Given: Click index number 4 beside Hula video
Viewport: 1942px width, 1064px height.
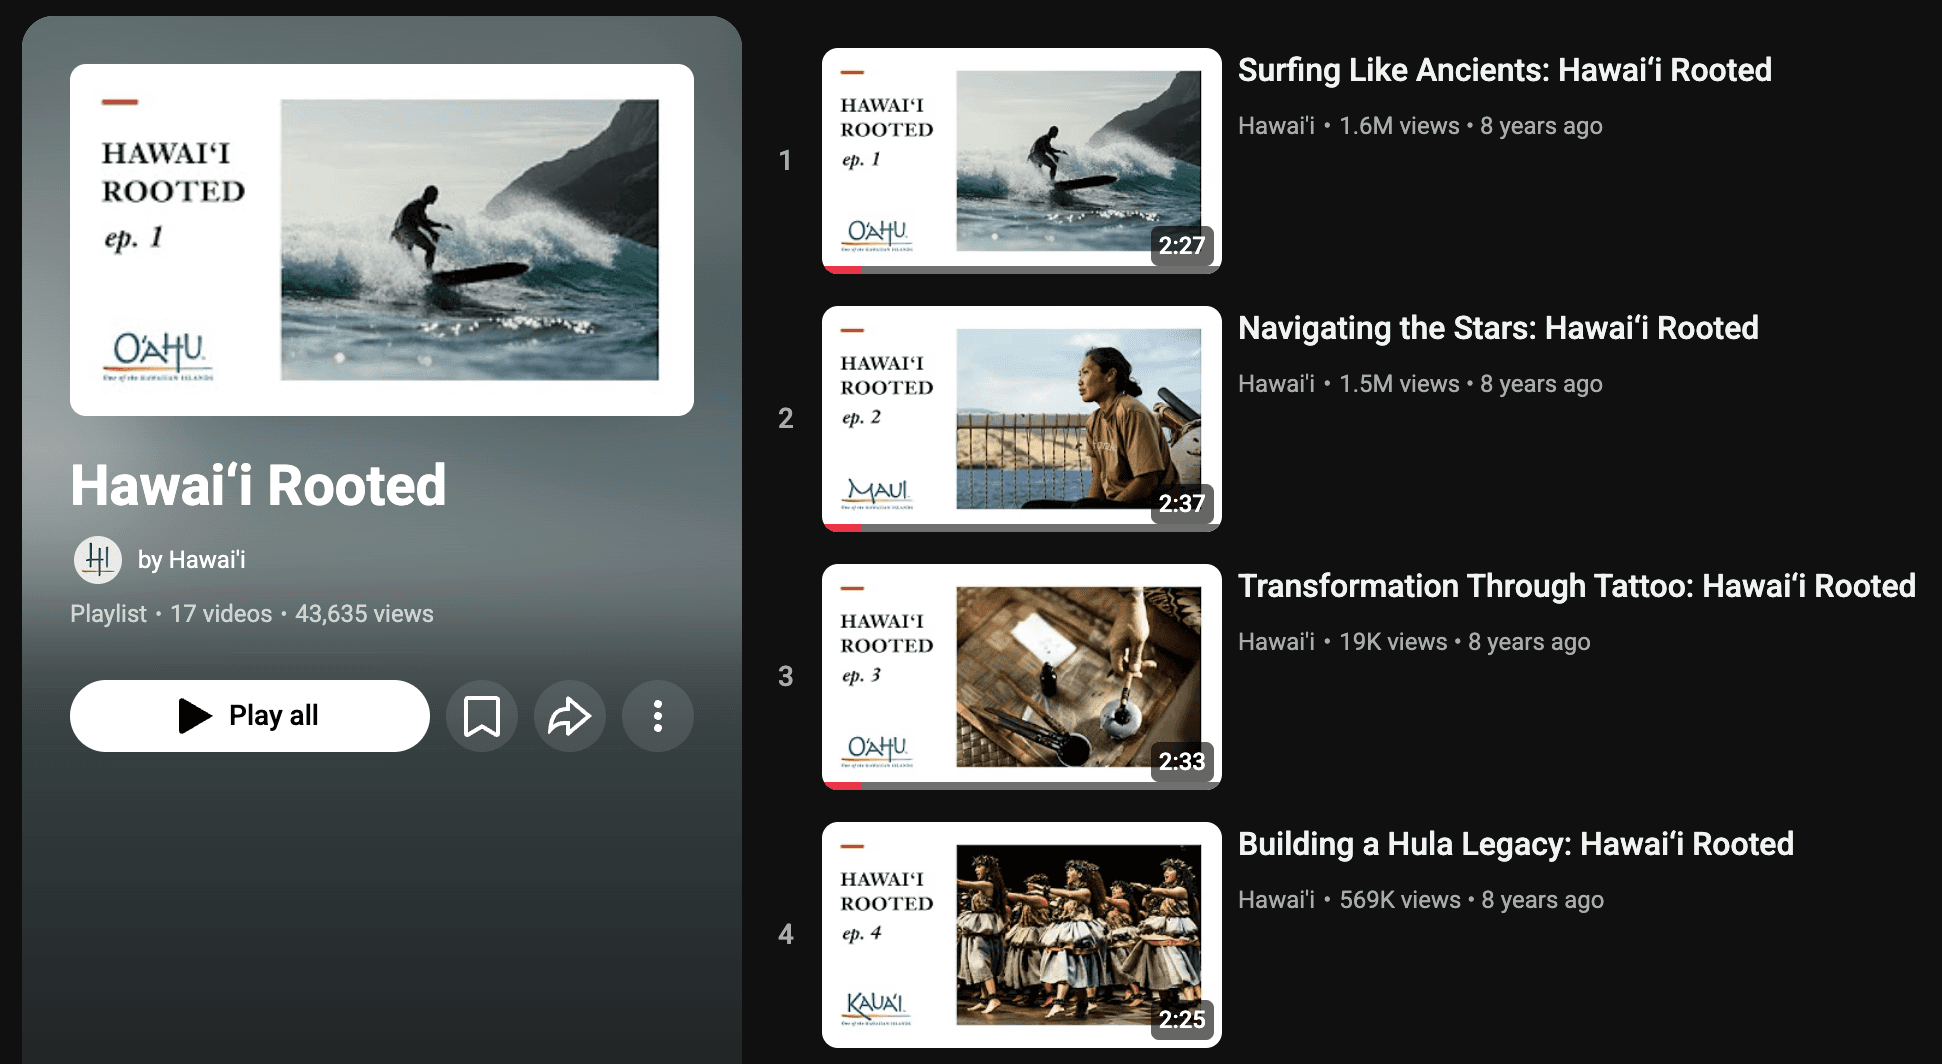Looking at the screenshot, I should tap(786, 934).
